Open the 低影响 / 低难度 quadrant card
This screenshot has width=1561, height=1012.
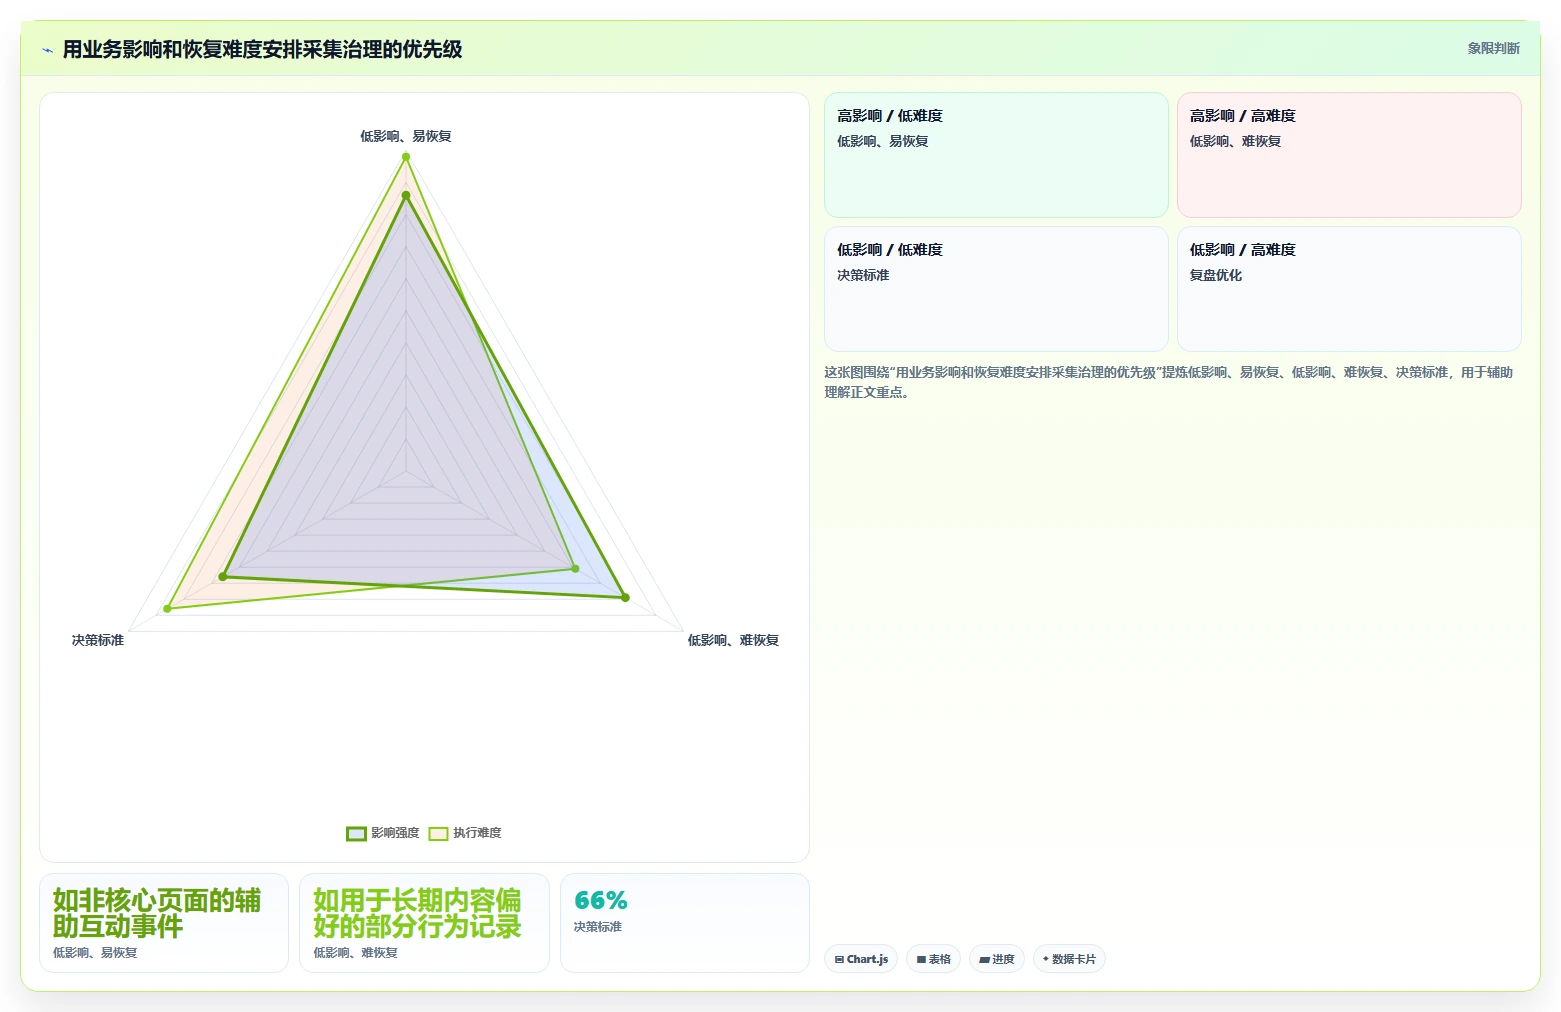point(996,289)
